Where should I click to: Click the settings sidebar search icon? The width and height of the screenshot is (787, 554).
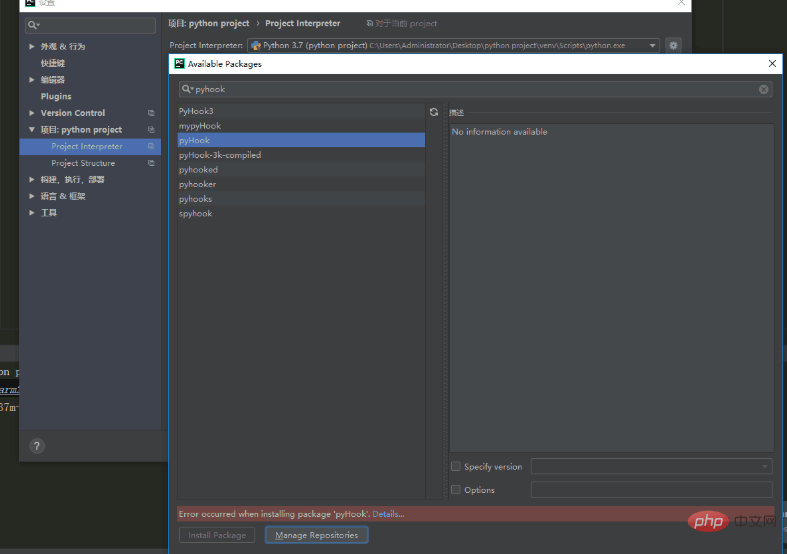point(33,25)
